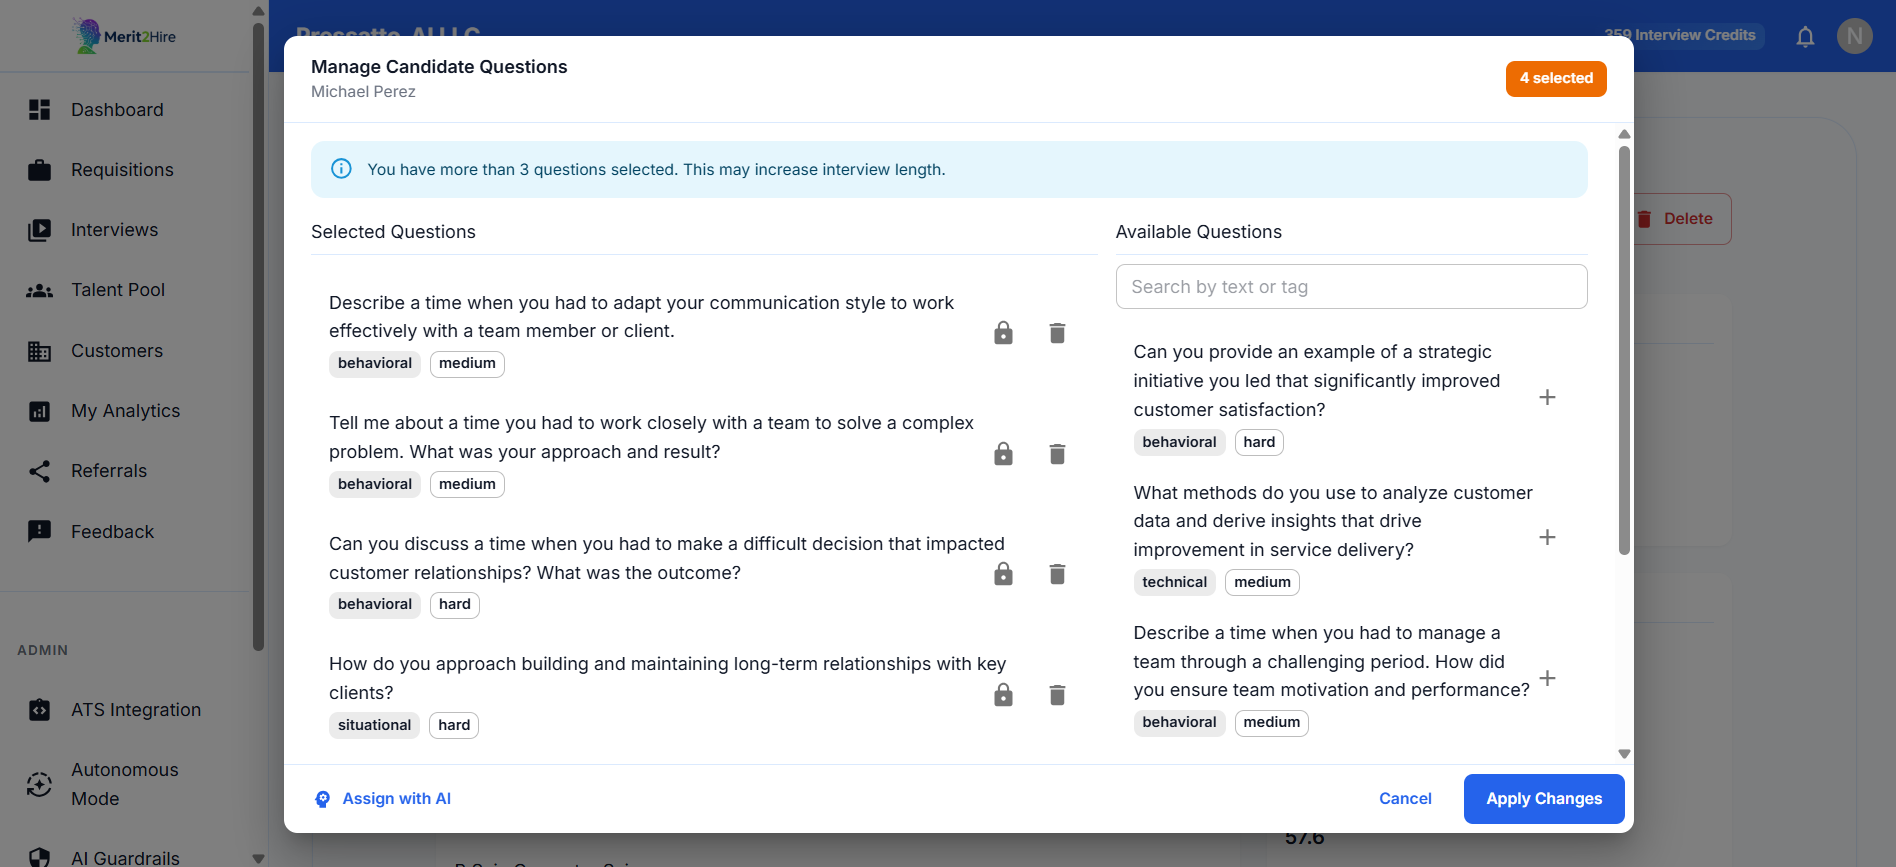
Task: Click the AI Guardrails shield icon
Action: tap(39, 857)
